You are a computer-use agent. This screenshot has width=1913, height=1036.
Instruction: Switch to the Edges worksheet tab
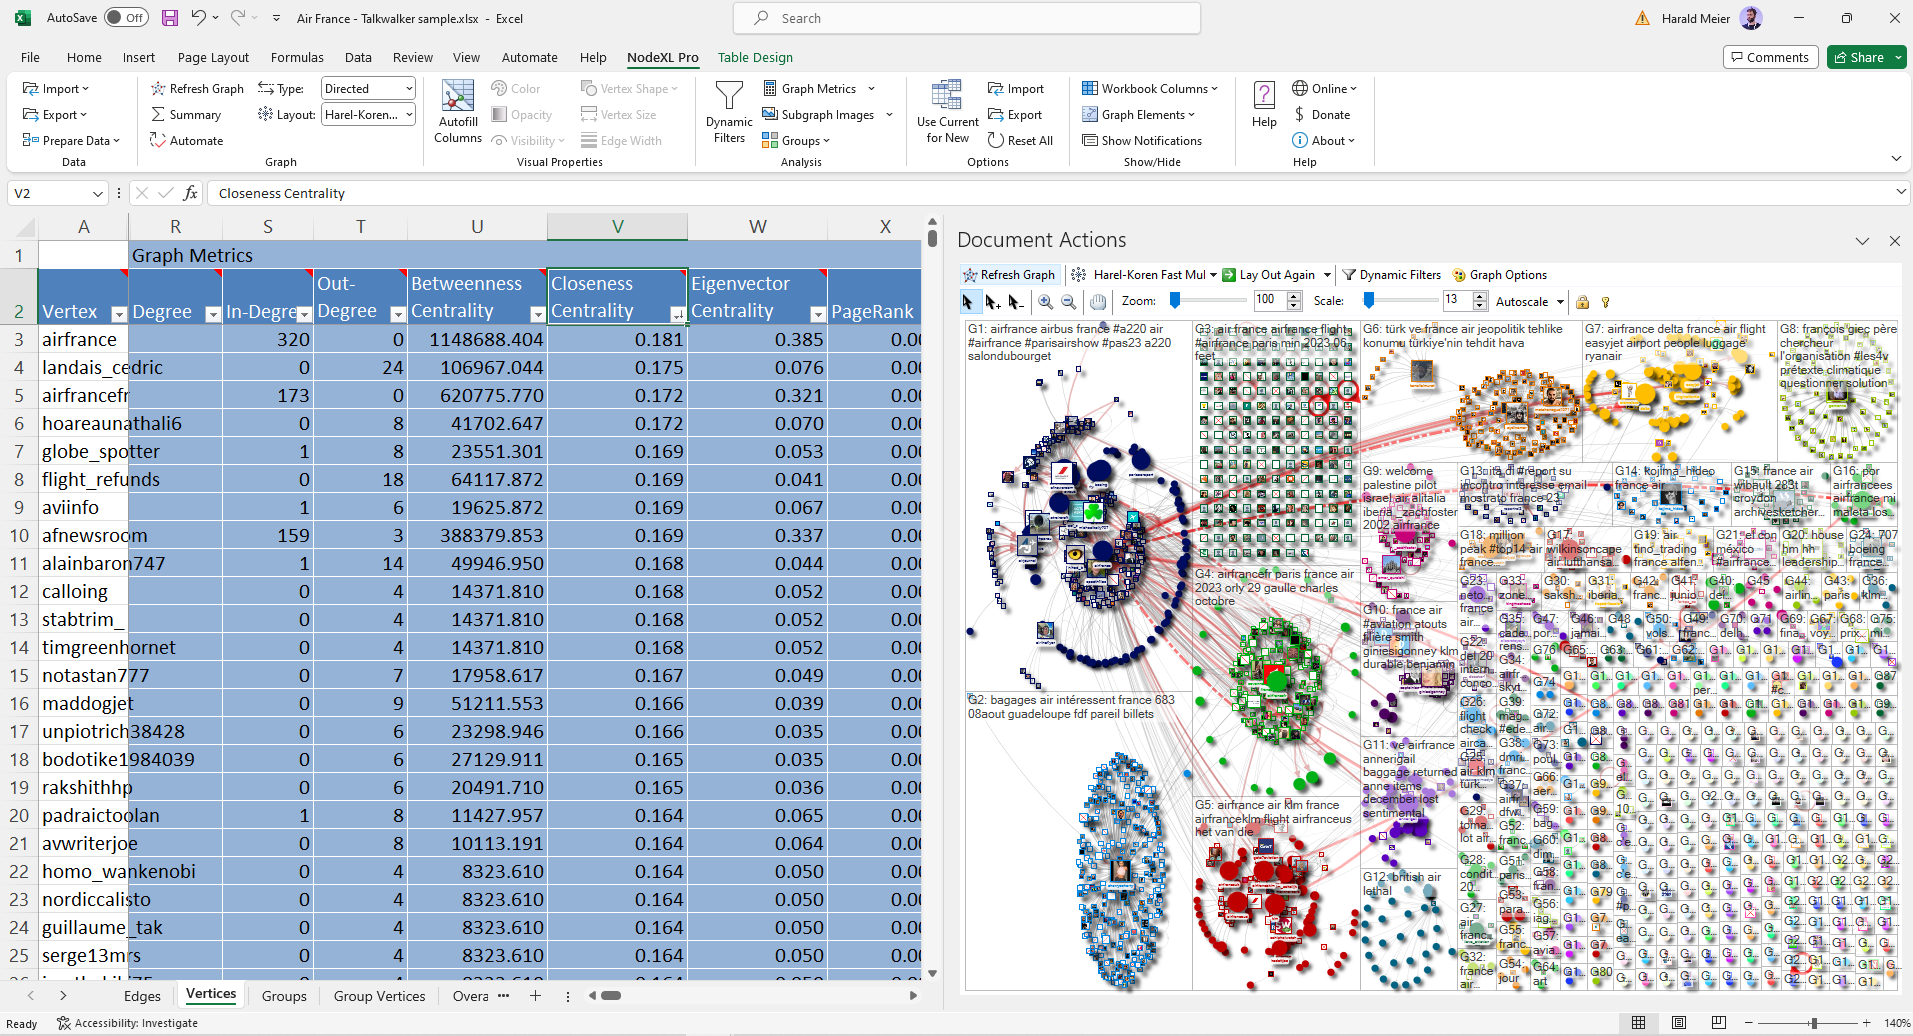click(142, 996)
